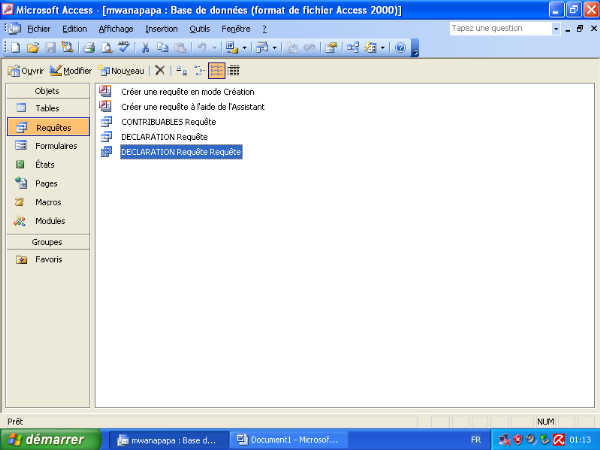Click the New blank database icon
Image resolution: width=600 pixels, height=450 pixels.
click(x=16, y=48)
